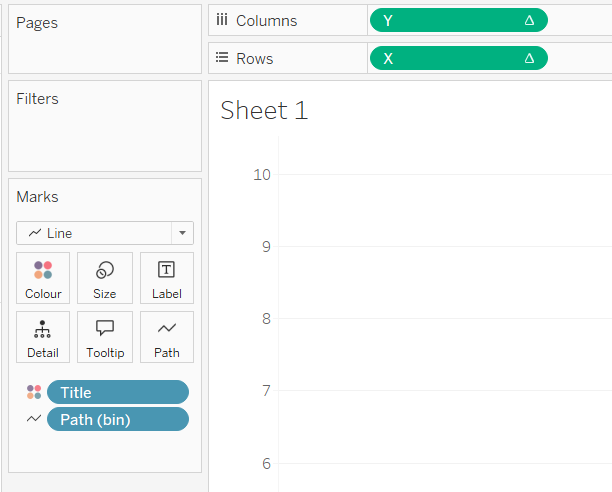
Task: Select the Title pill in Marks
Action: pyautogui.click(x=117, y=392)
